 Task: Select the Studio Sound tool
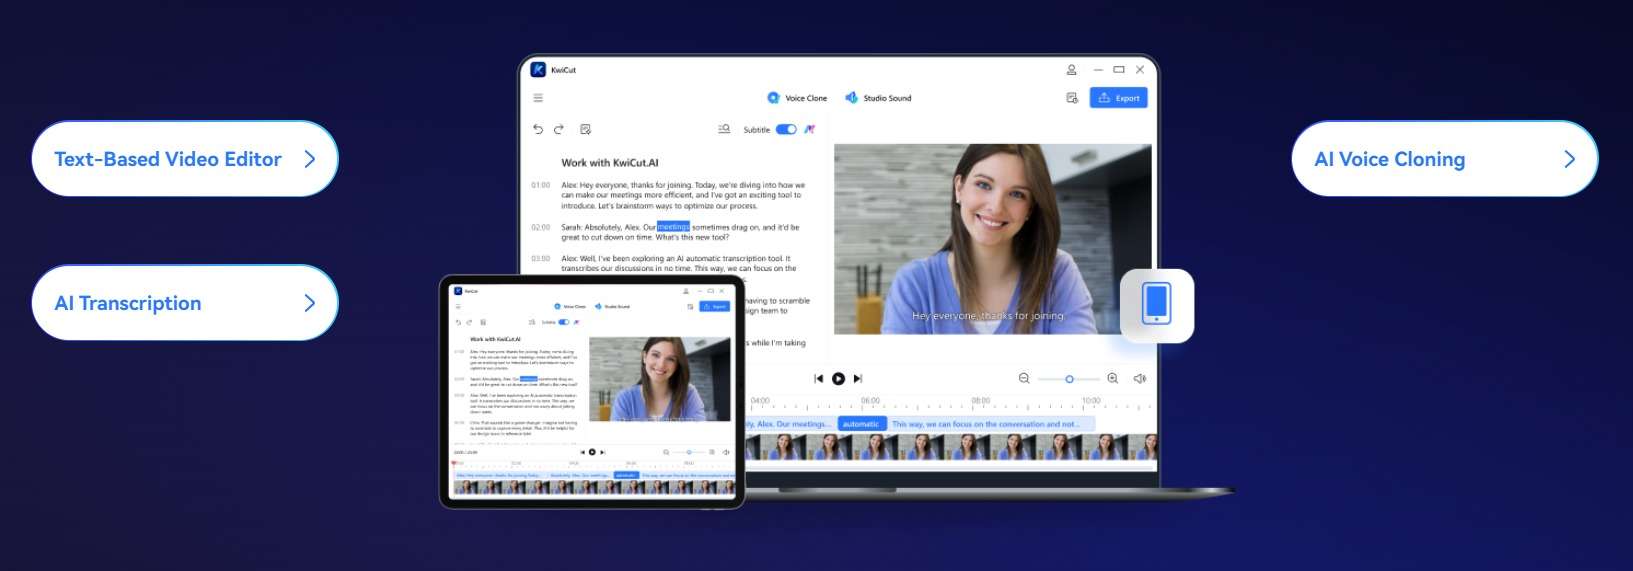[878, 98]
